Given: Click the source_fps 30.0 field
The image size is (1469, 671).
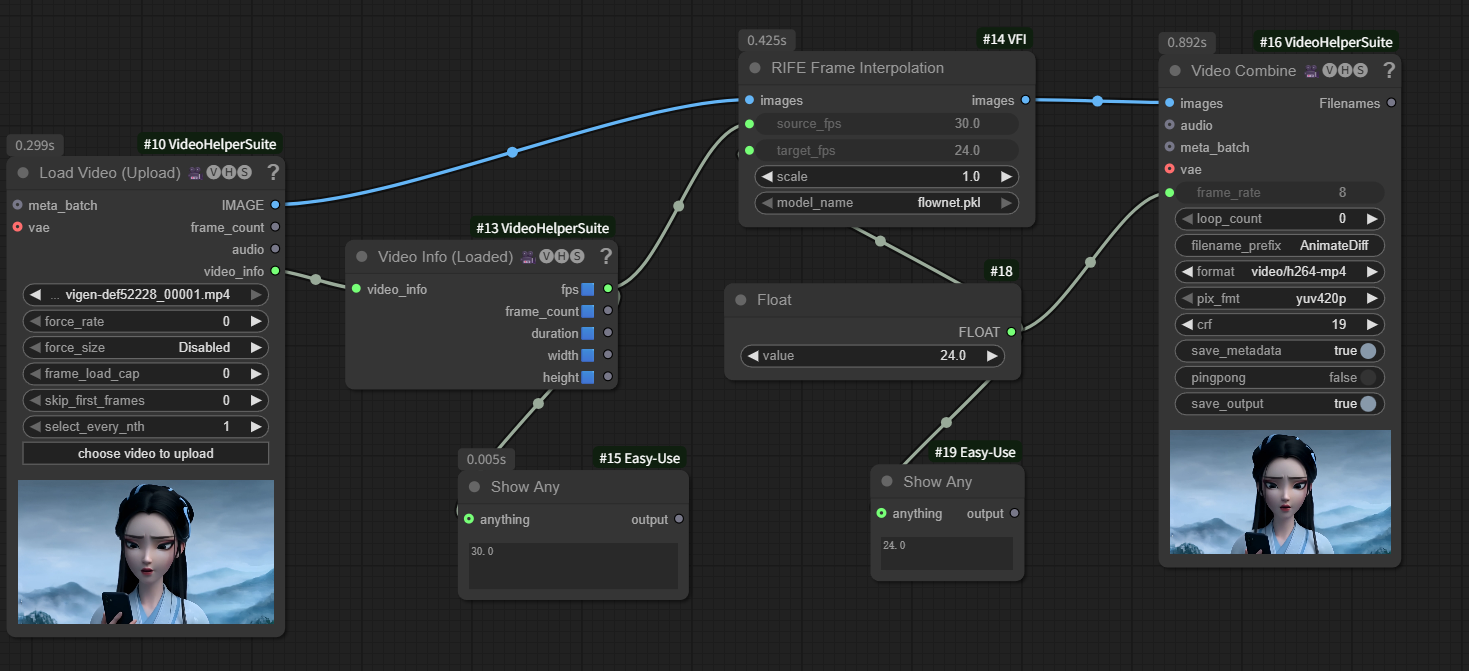Looking at the screenshot, I should point(887,124).
